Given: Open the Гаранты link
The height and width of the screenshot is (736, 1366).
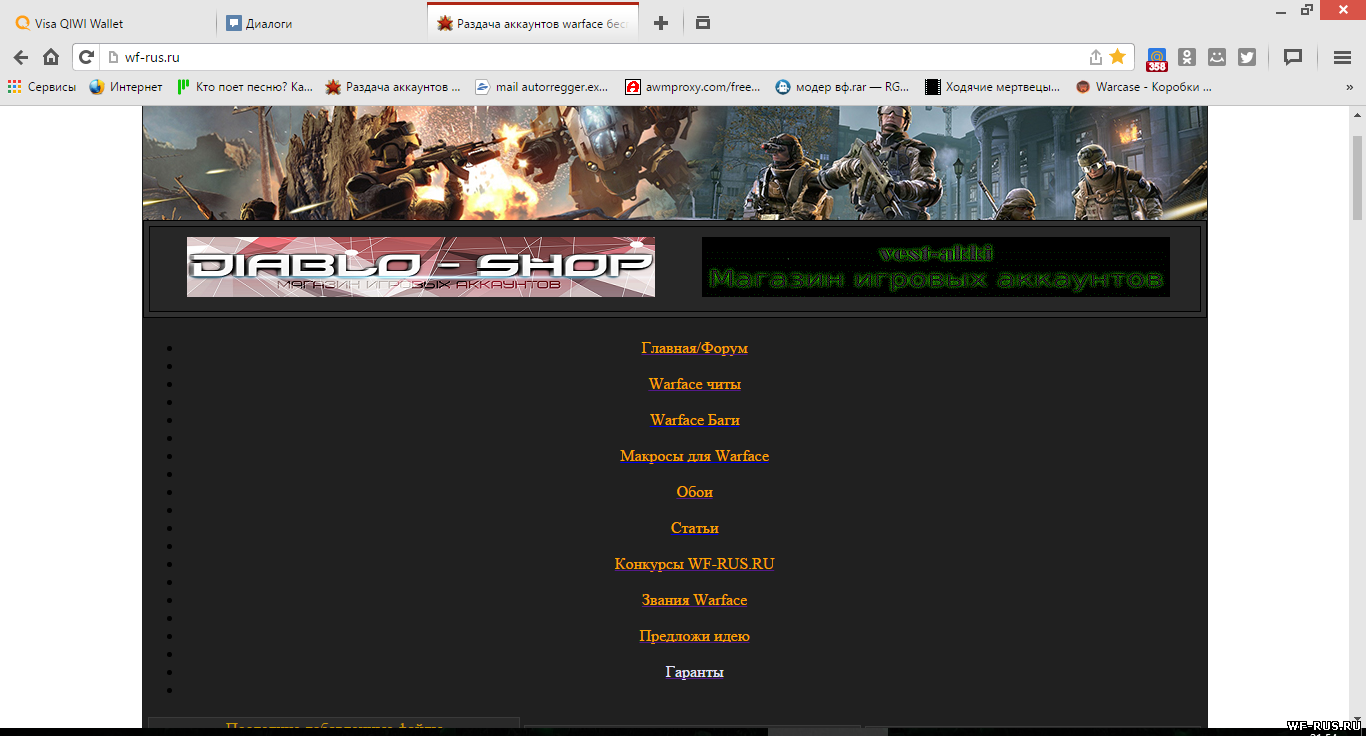Looking at the screenshot, I should click(x=694, y=672).
